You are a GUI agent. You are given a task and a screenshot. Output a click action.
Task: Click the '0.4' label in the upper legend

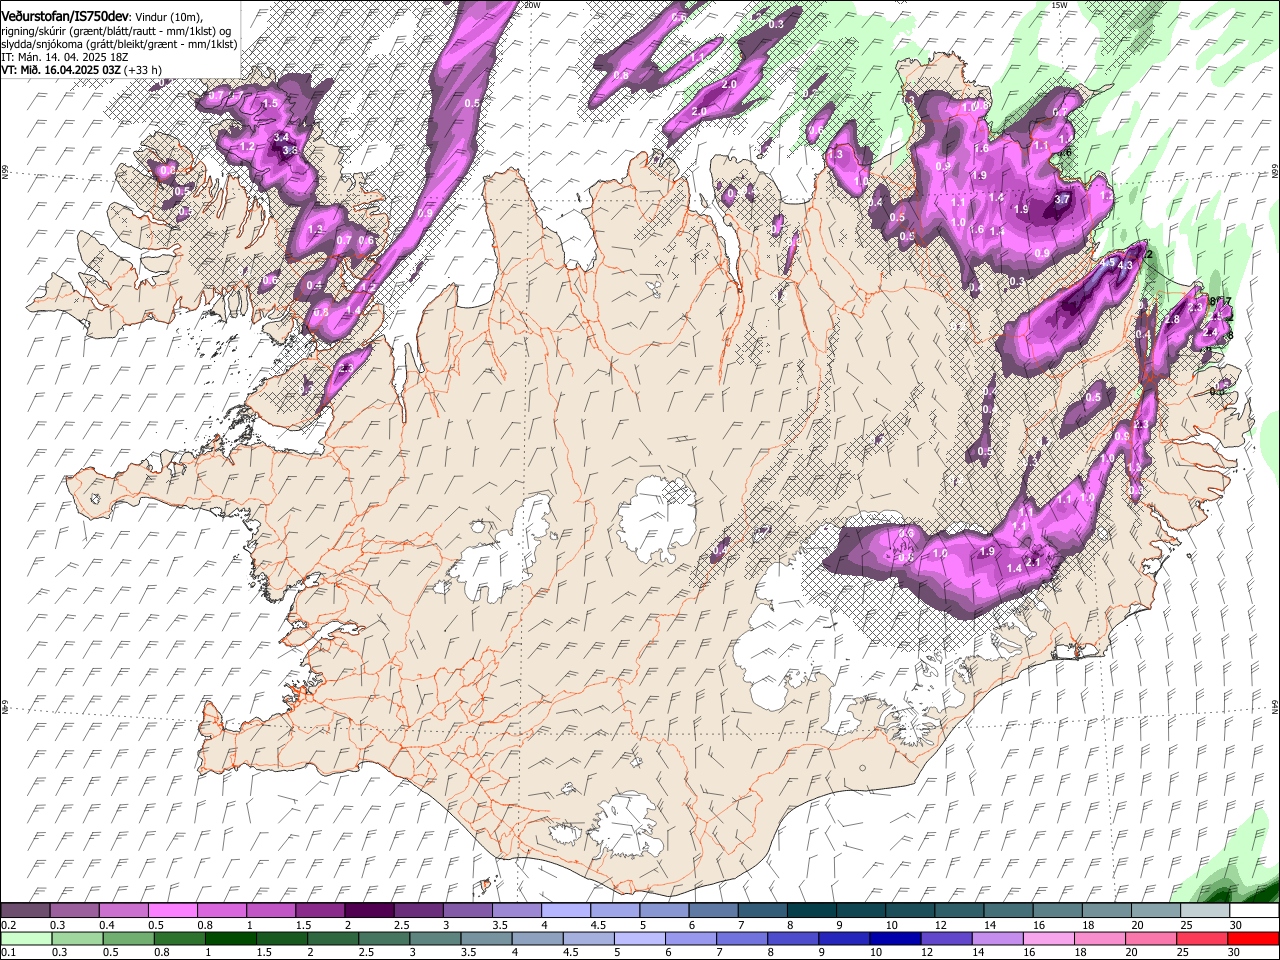point(107,925)
